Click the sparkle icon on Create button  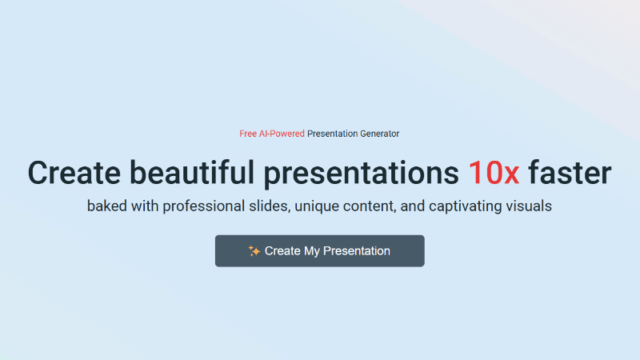(254, 251)
